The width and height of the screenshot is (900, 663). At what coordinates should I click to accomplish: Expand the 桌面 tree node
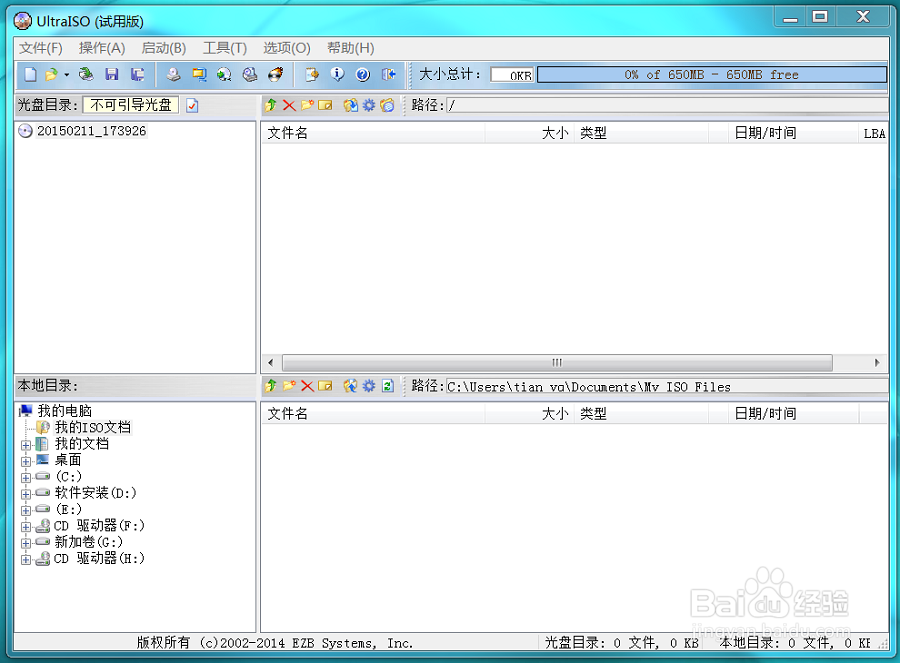pyautogui.click(x=26, y=462)
